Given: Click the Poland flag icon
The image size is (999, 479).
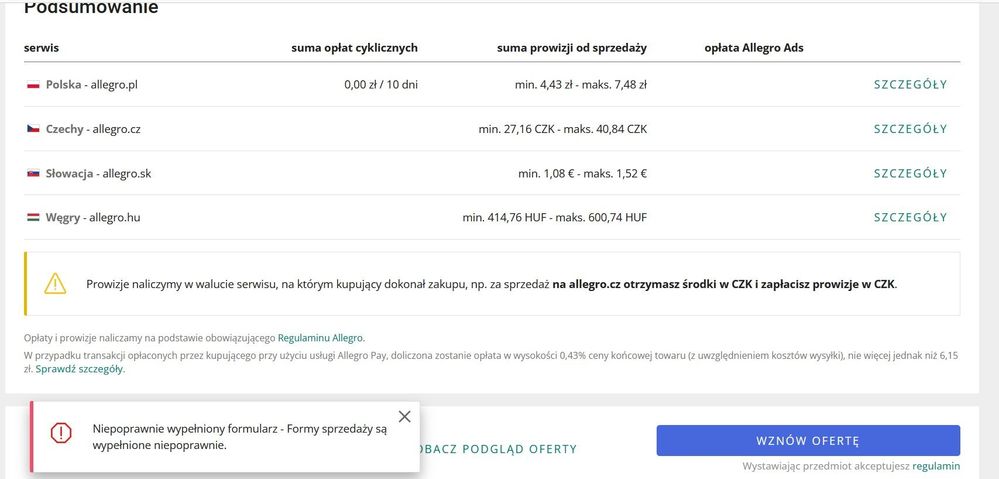Looking at the screenshot, I should click(33, 85).
